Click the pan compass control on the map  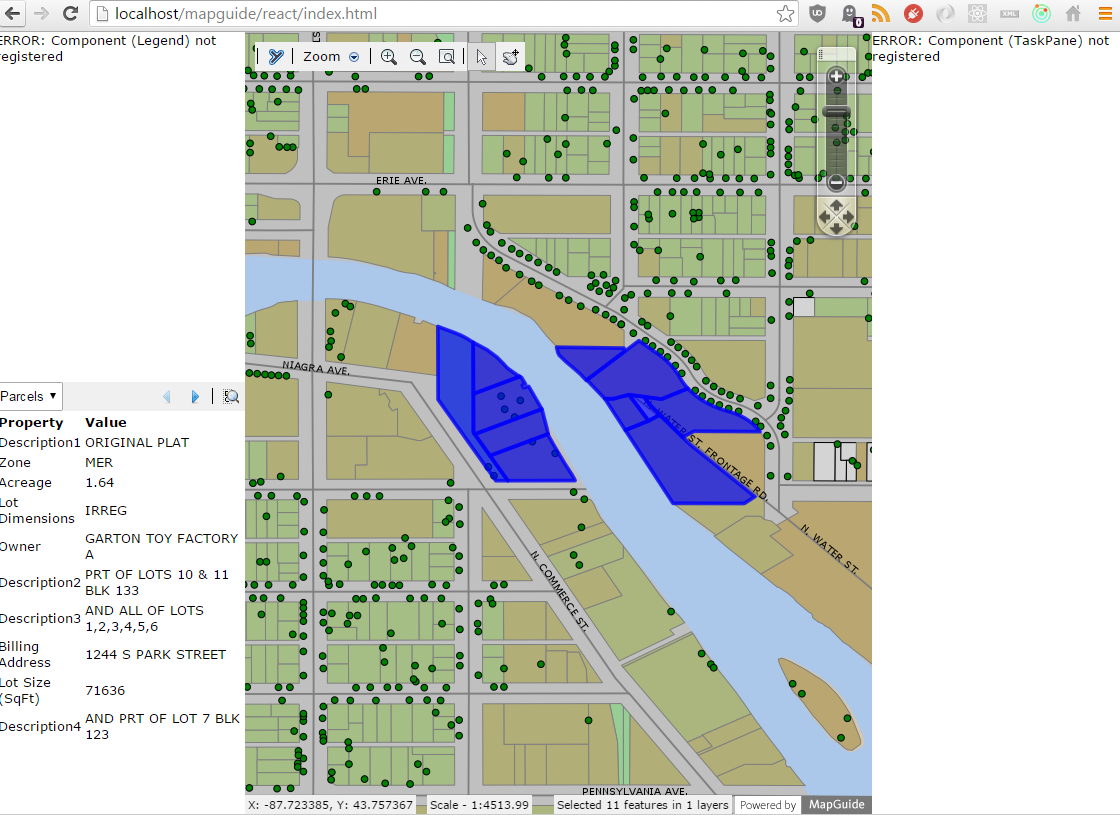pos(836,215)
